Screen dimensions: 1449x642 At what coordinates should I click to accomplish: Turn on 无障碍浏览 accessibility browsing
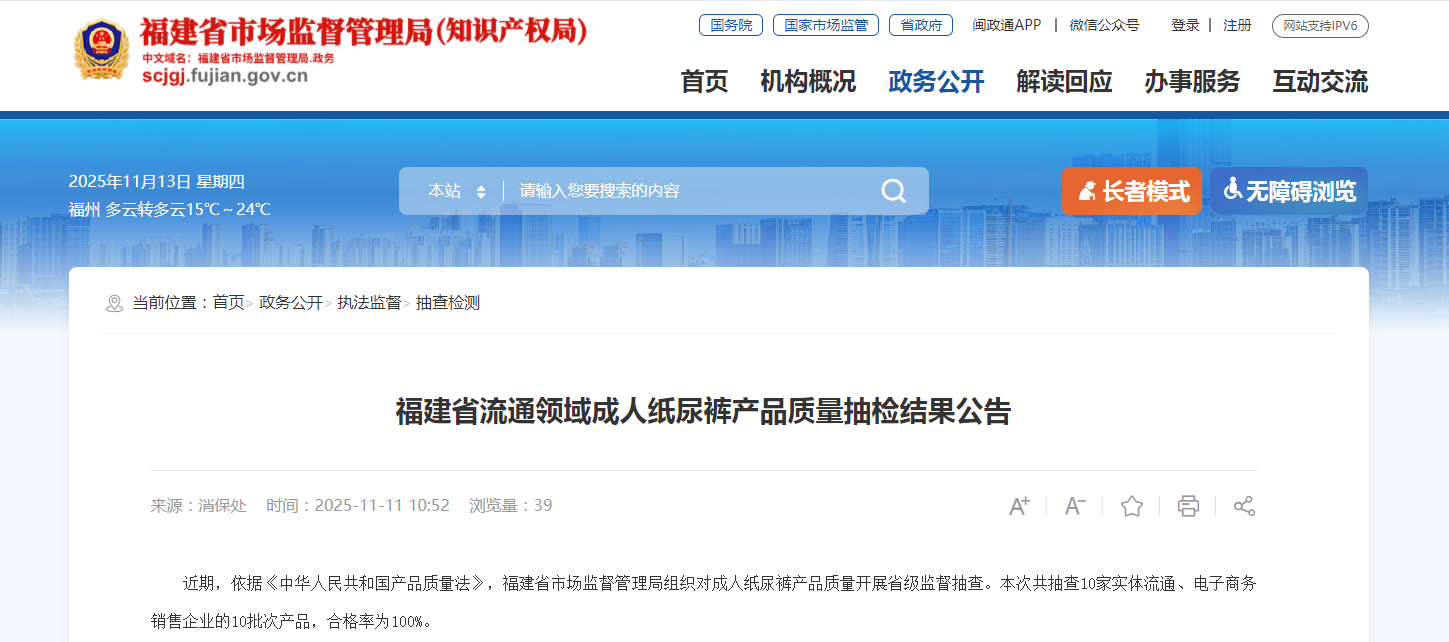1289,191
